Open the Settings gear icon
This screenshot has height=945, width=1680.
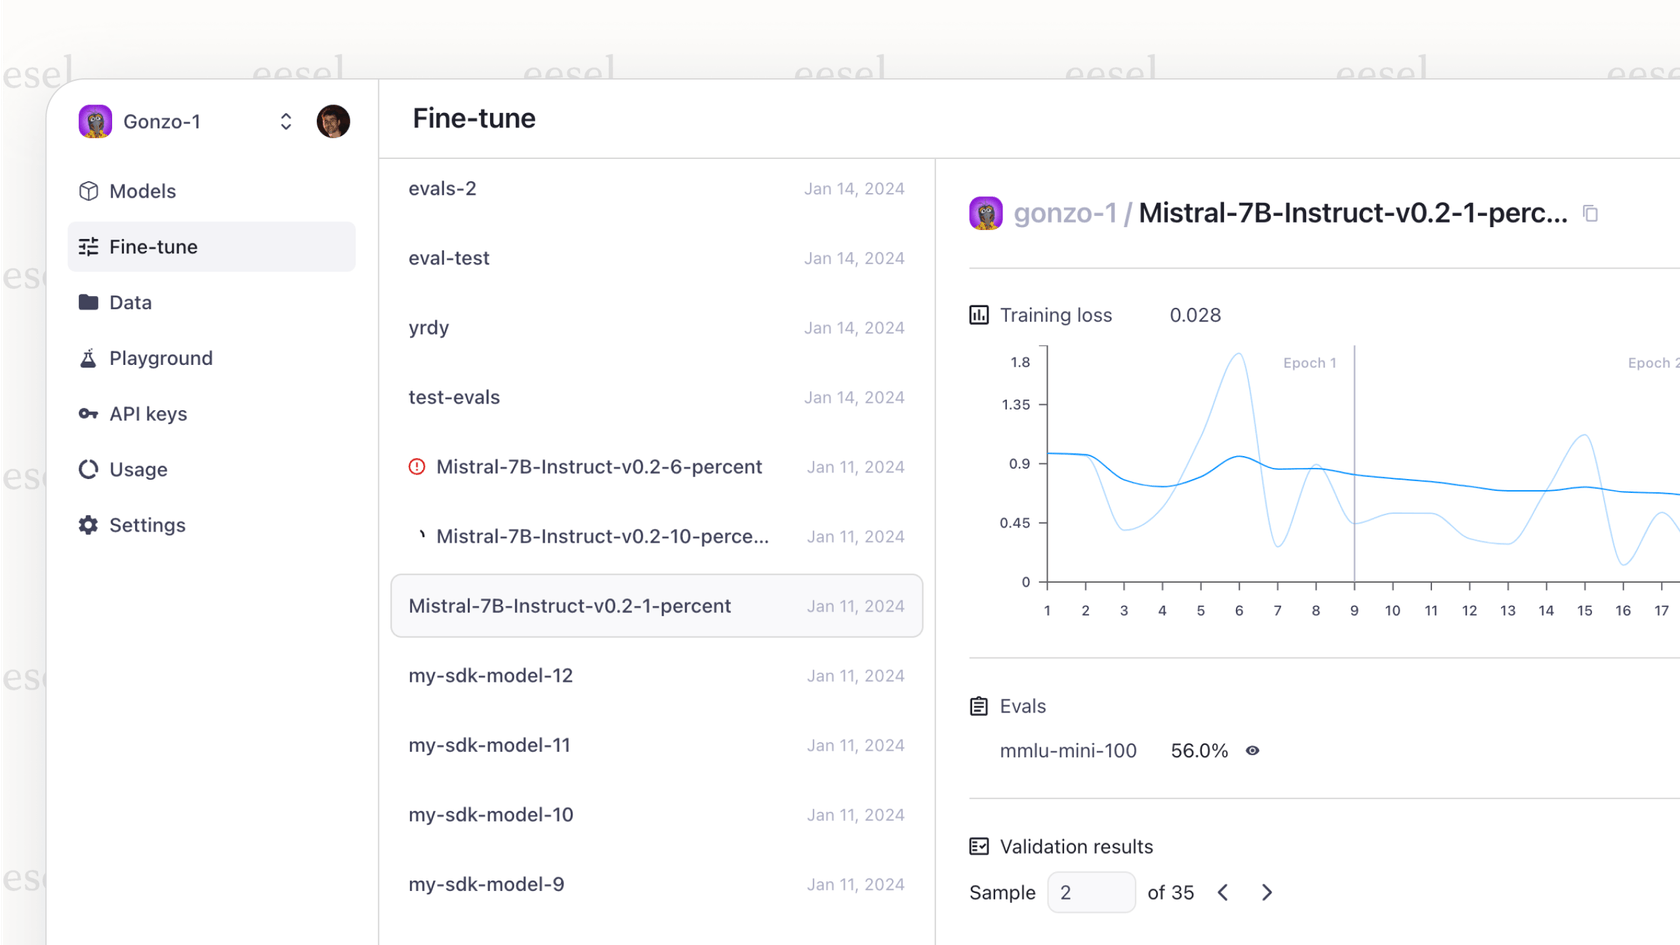(88, 525)
